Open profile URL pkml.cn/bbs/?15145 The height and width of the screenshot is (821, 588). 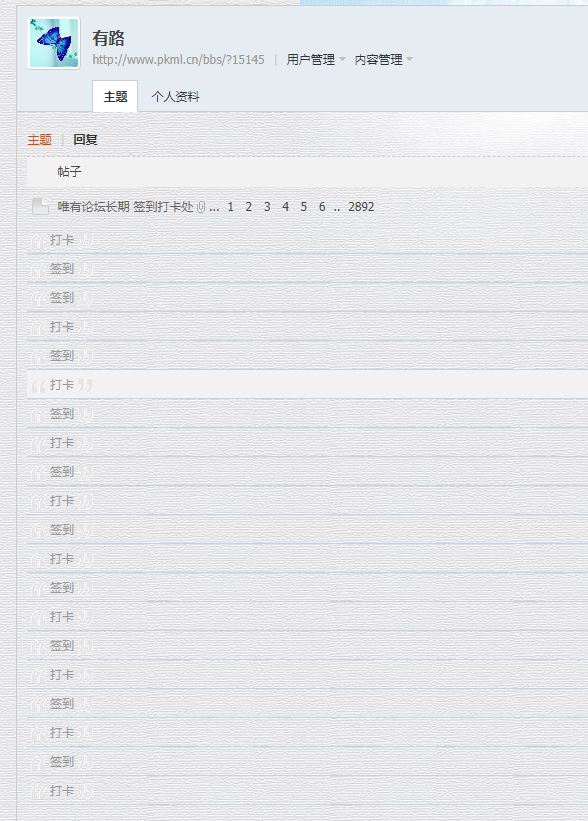pyautogui.click(x=179, y=60)
